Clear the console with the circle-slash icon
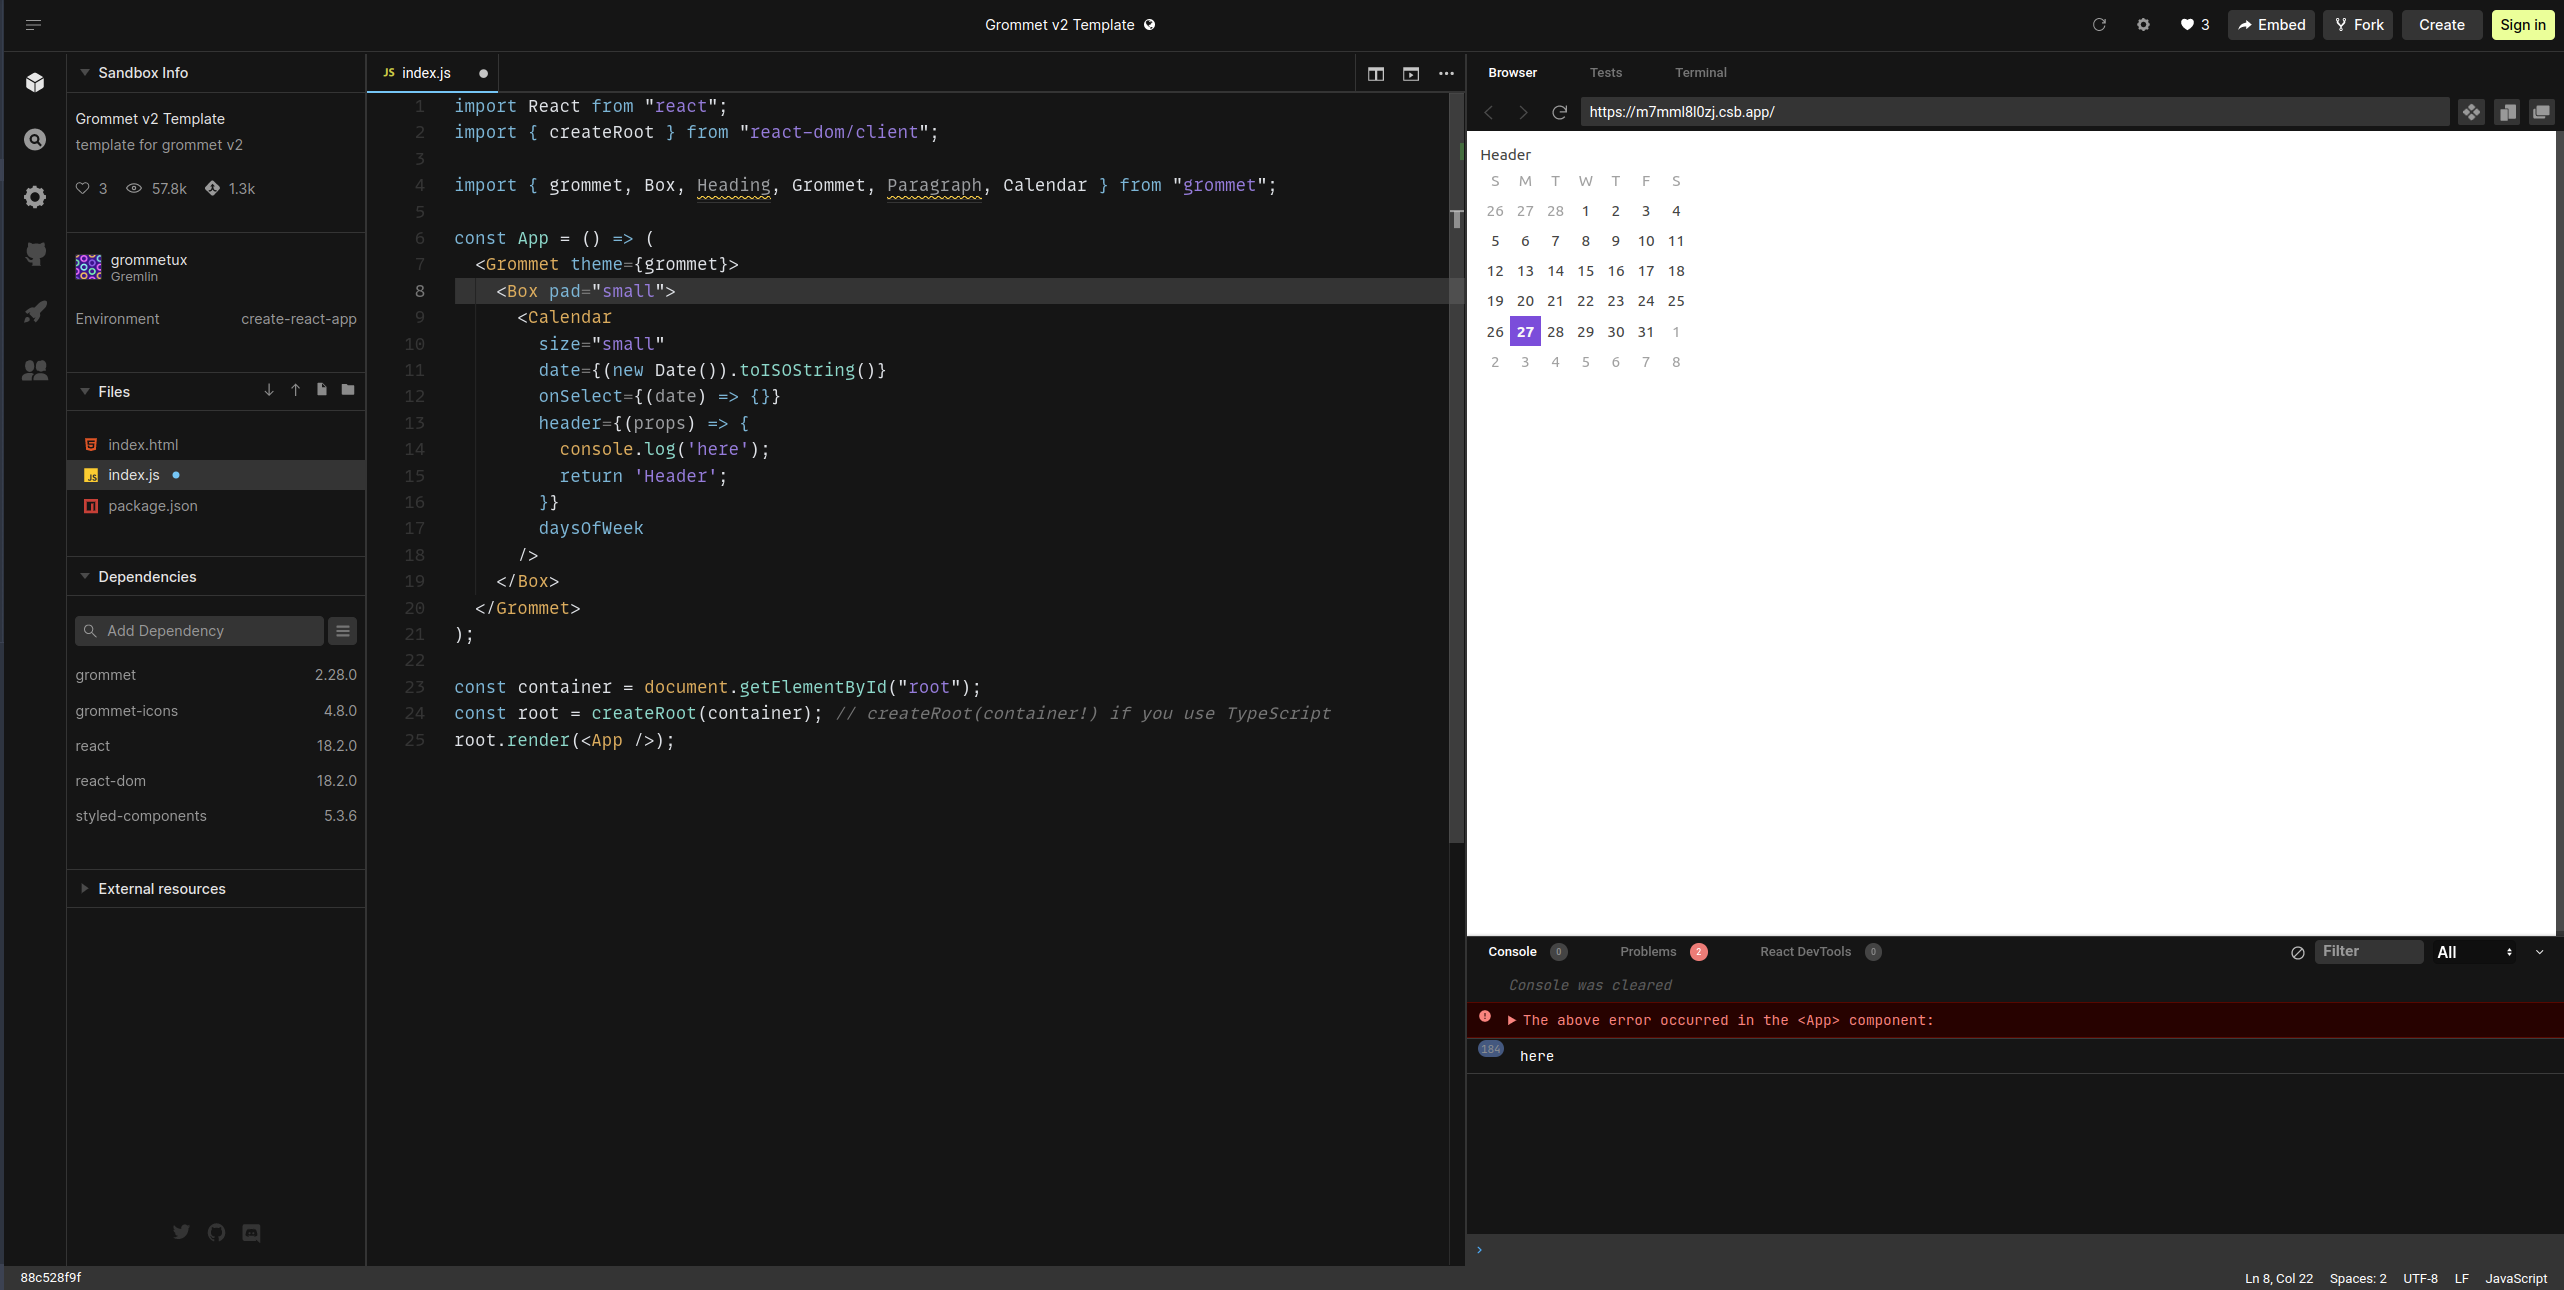The height and width of the screenshot is (1290, 2564). click(2298, 952)
